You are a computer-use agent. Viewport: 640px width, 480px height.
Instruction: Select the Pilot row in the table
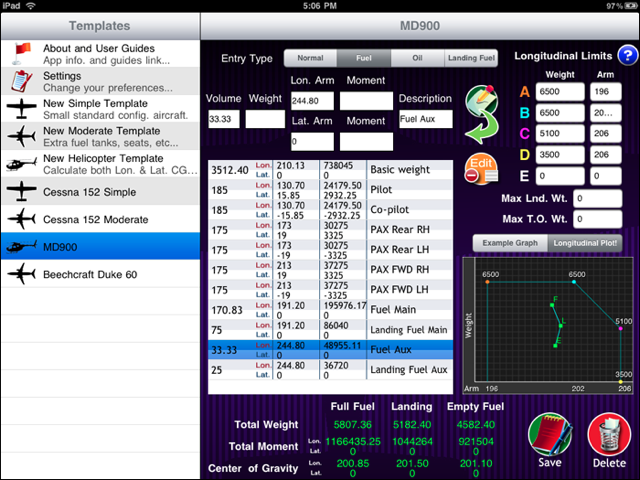point(330,188)
